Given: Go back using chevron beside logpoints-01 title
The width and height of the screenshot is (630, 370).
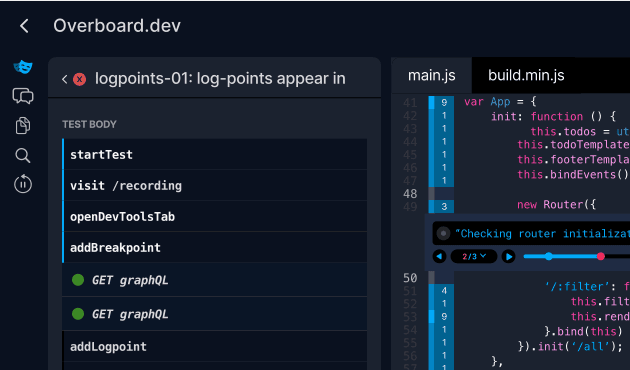Looking at the screenshot, I should [x=65, y=79].
